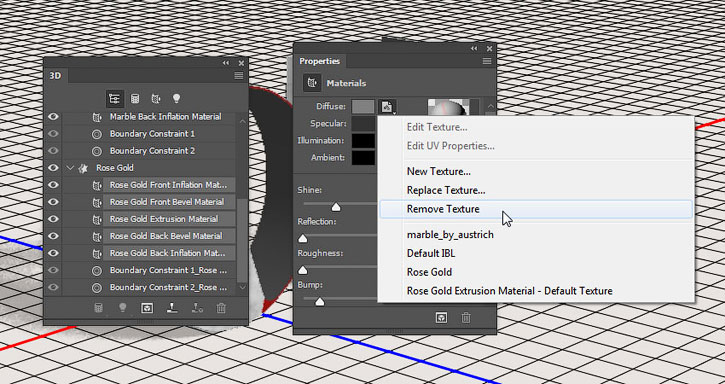Toggle visibility of Boundary Constraint 2

(53, 151)
